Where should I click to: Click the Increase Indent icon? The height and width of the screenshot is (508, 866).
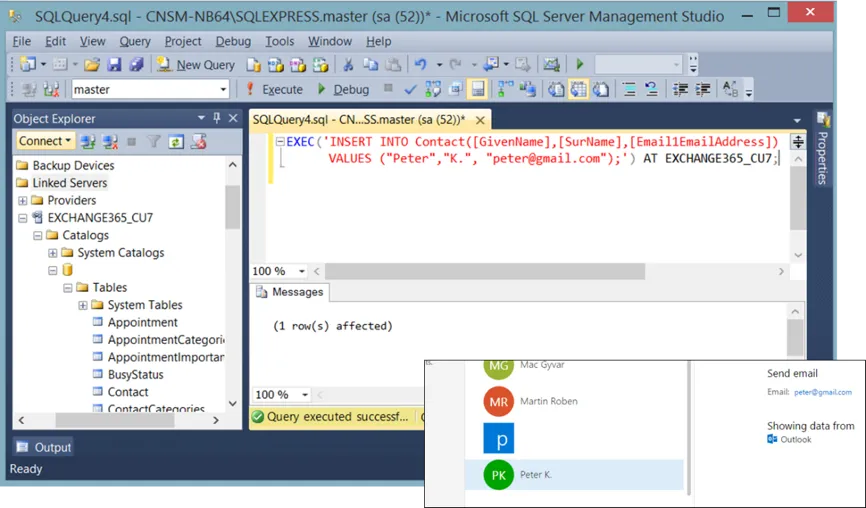[703, 89]
